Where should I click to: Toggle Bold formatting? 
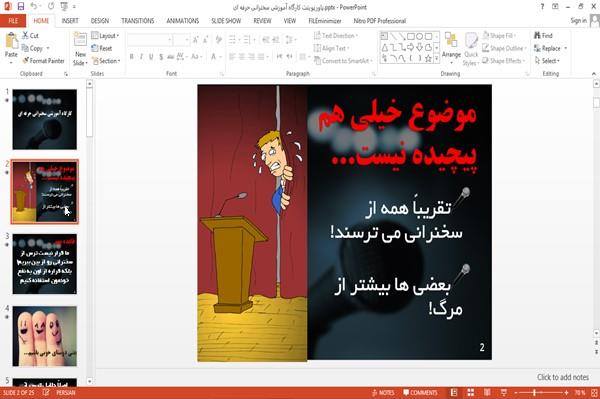(x=132, y=57)
